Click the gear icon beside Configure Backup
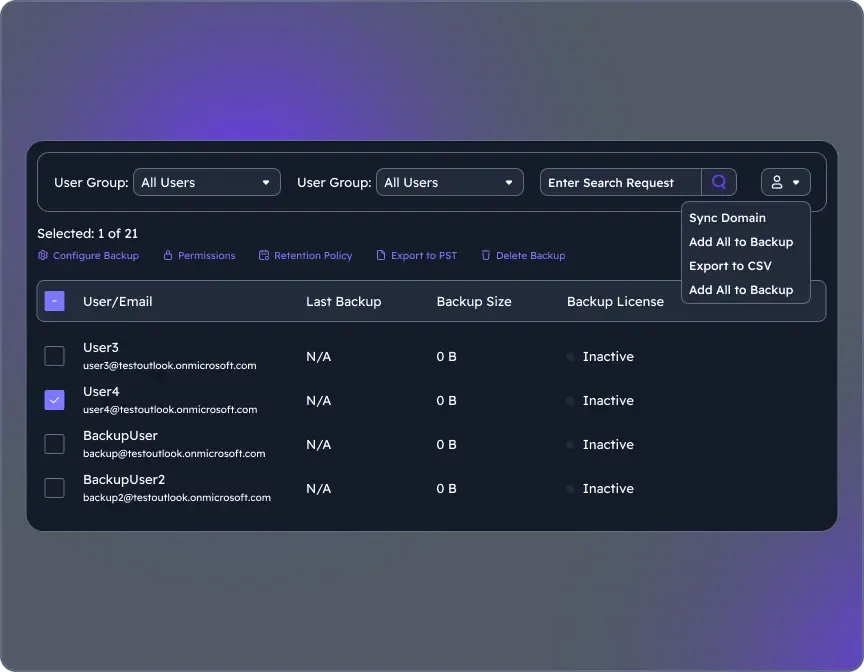 43,256
